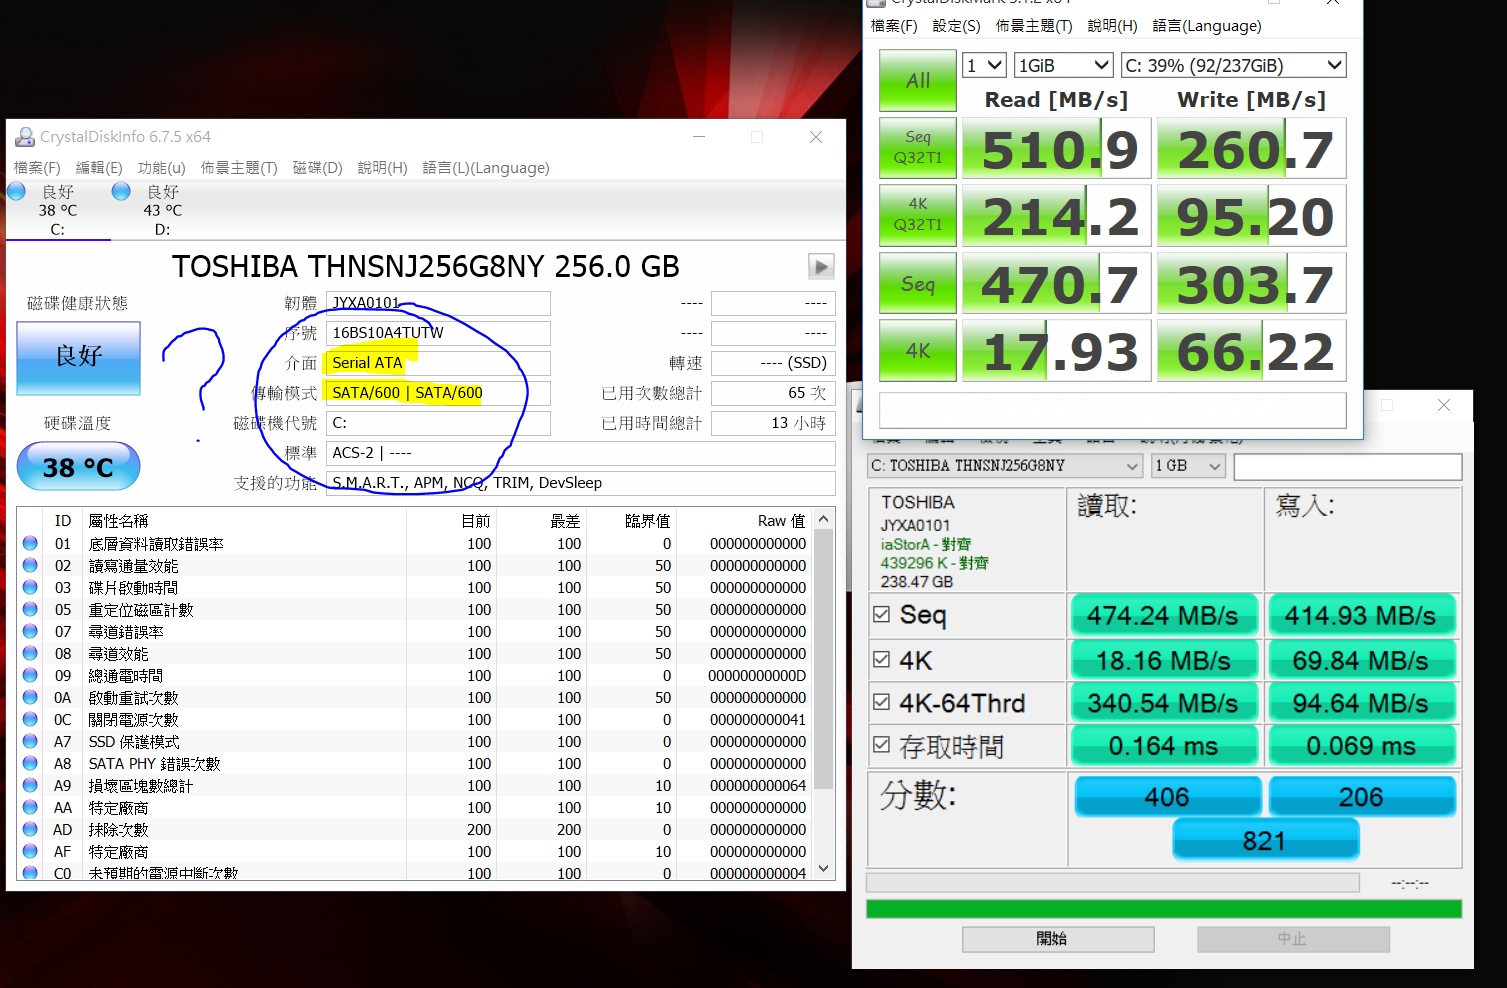The height and width of the screenshot is (988, 1507).
Task: Click the SMART table scrollbar down arrow
Action: 824,868
